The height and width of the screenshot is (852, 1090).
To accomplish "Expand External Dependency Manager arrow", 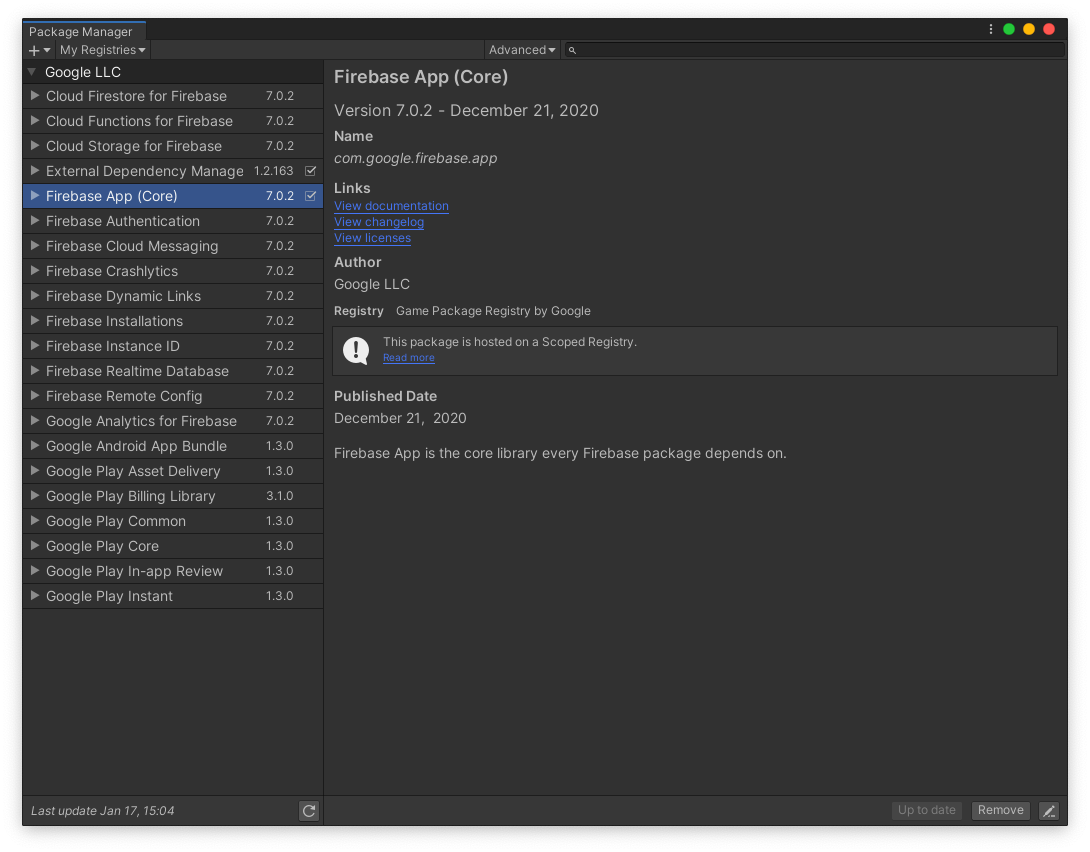I will (34, 171).
